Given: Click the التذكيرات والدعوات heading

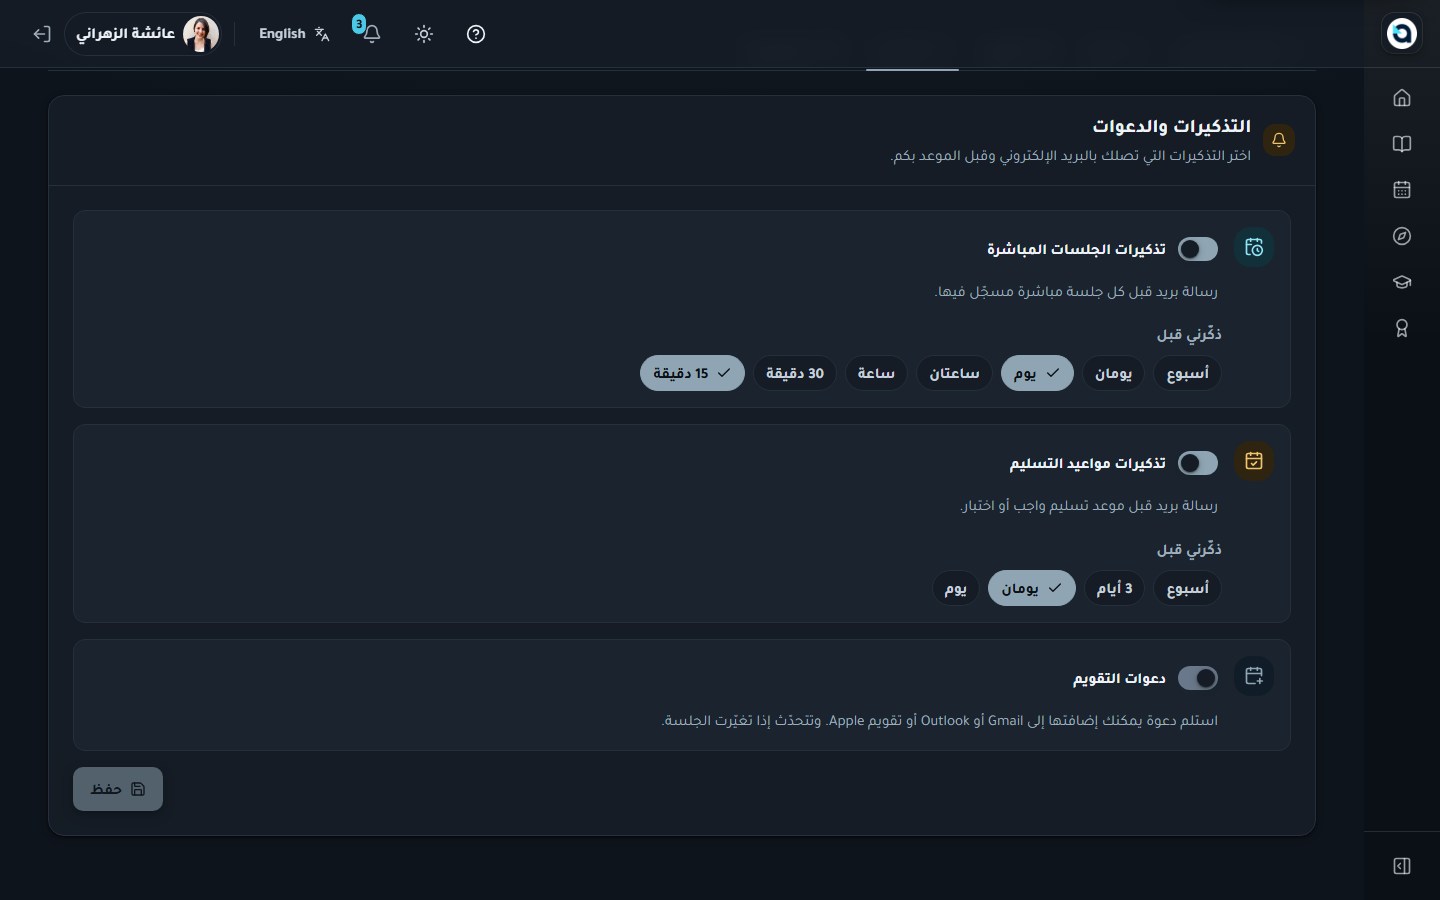Looking at the screenshot, I should 1171,126.
